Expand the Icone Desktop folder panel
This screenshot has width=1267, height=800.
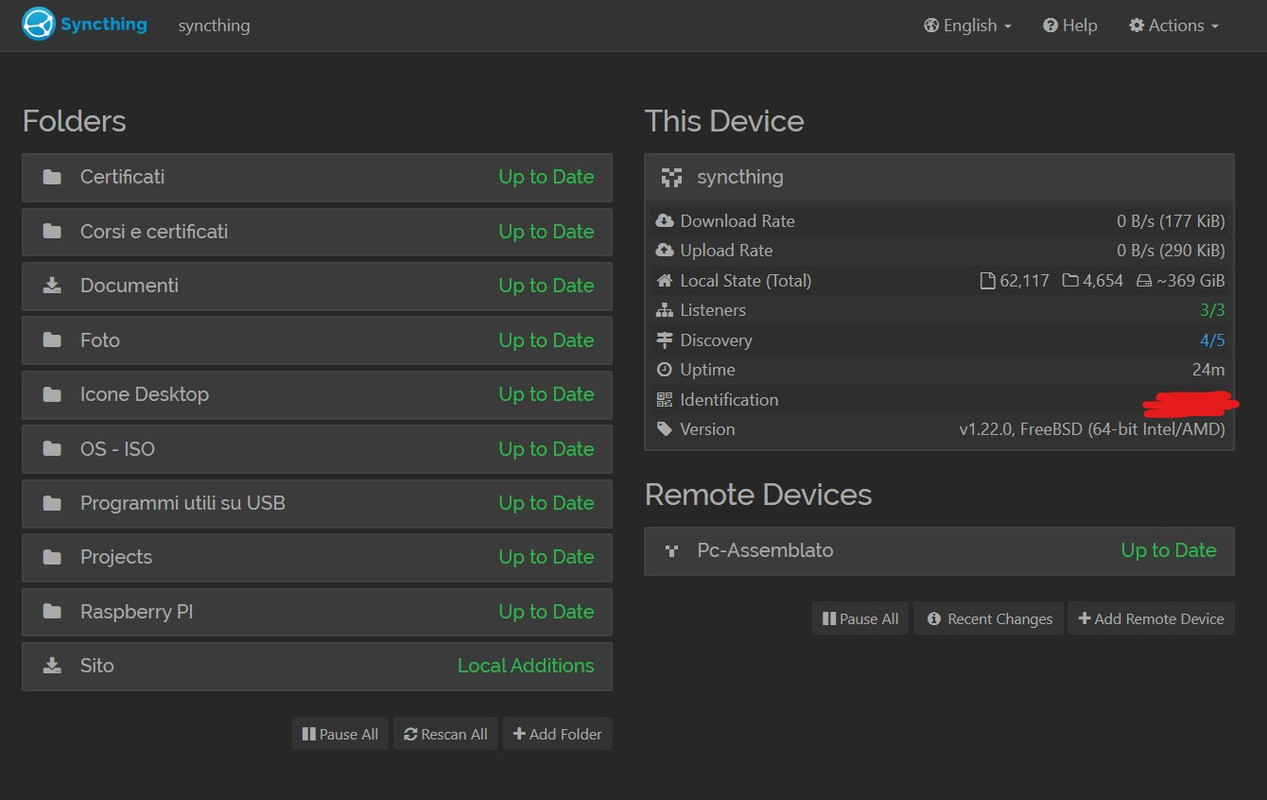tap(317, 395)
